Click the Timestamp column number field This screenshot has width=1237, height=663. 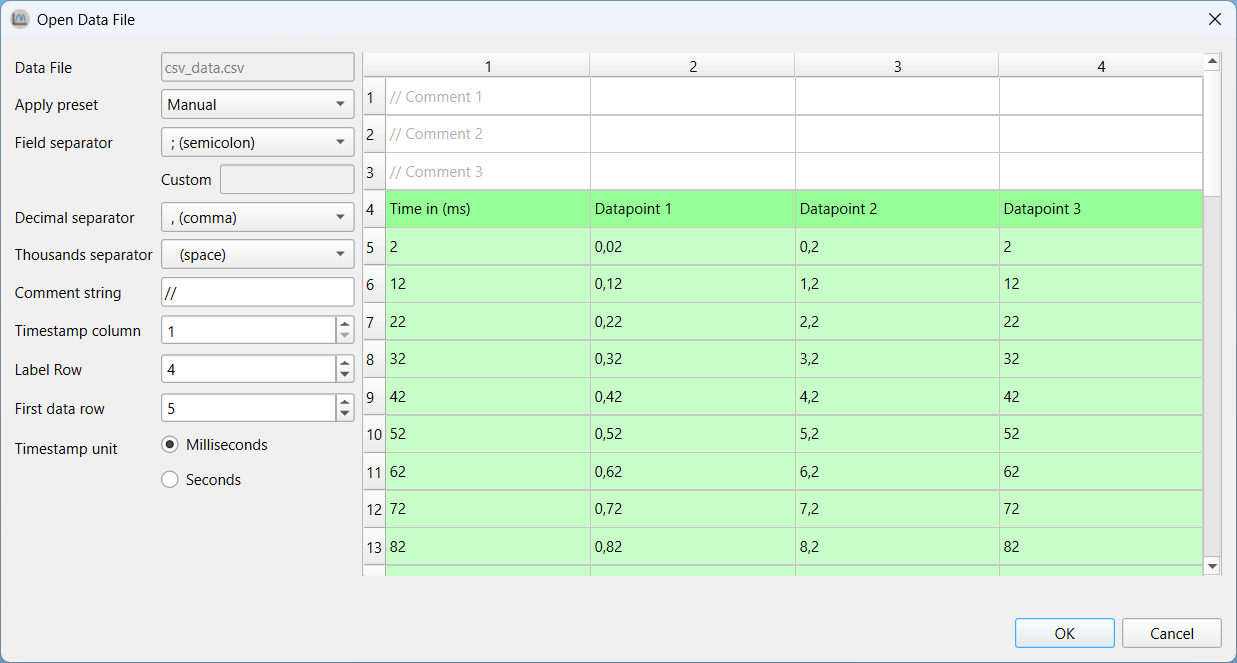[x=248, y=330]
